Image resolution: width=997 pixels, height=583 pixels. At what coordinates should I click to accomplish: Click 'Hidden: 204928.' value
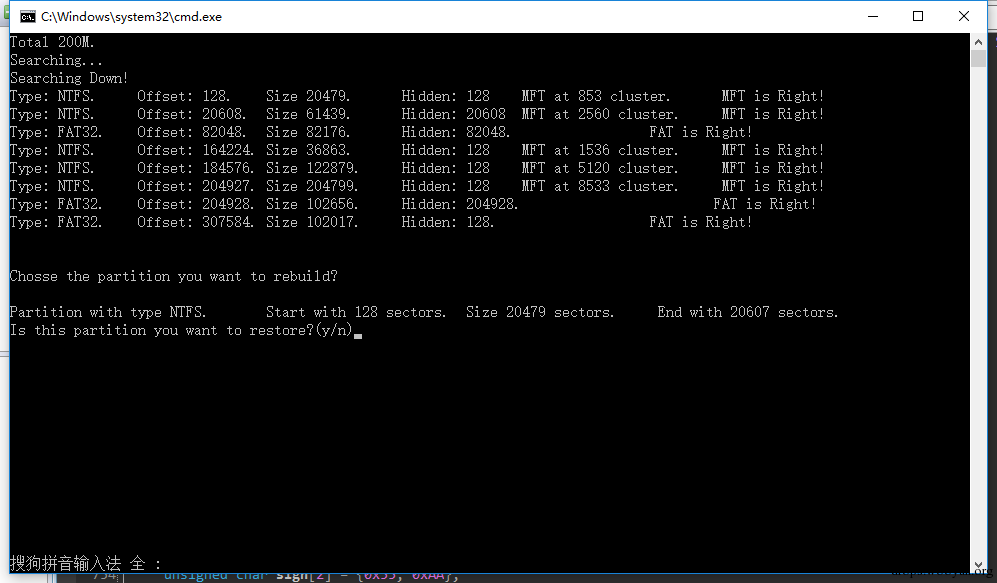pyautogui.click(x=460, y=204)
